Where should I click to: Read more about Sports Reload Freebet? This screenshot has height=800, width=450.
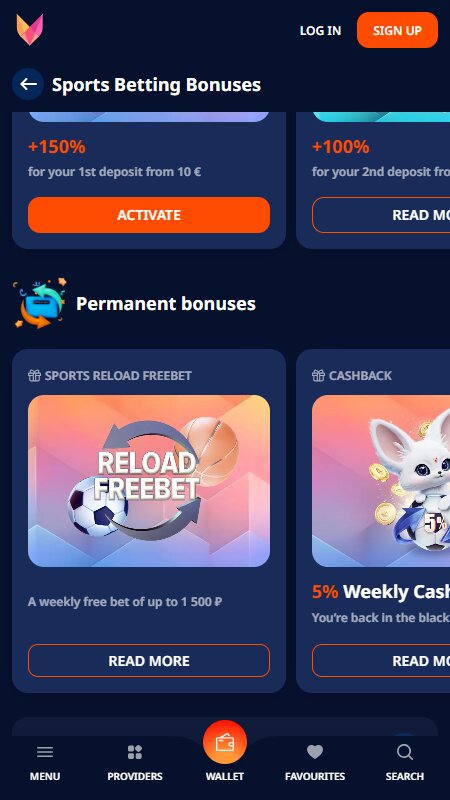(149, 661)
